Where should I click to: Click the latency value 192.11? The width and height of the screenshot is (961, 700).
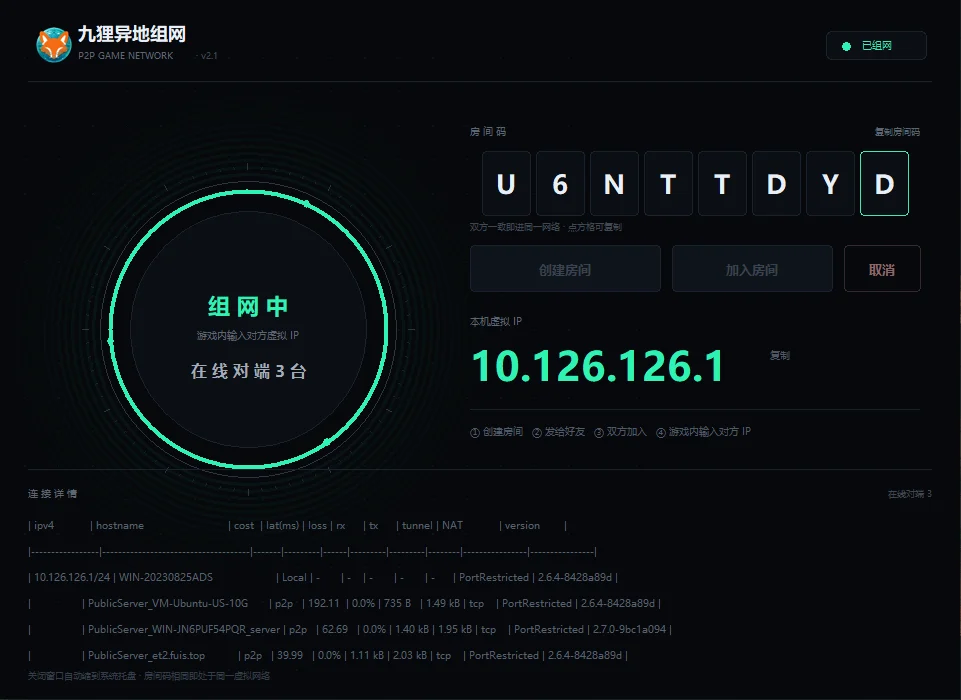[x=324, y=603]
